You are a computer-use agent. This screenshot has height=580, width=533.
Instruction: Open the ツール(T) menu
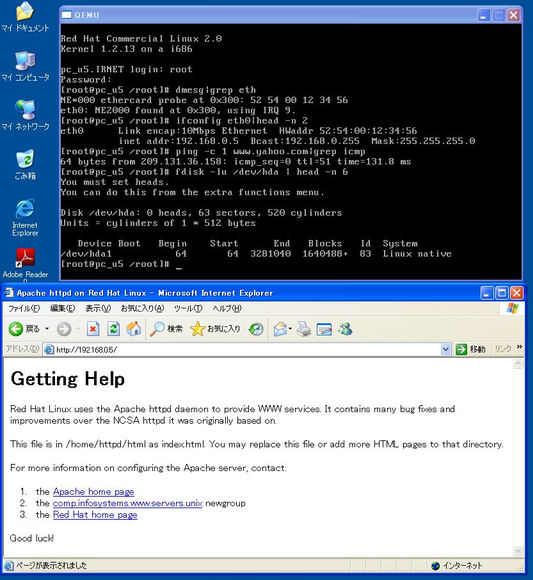(x=188, y=308)
